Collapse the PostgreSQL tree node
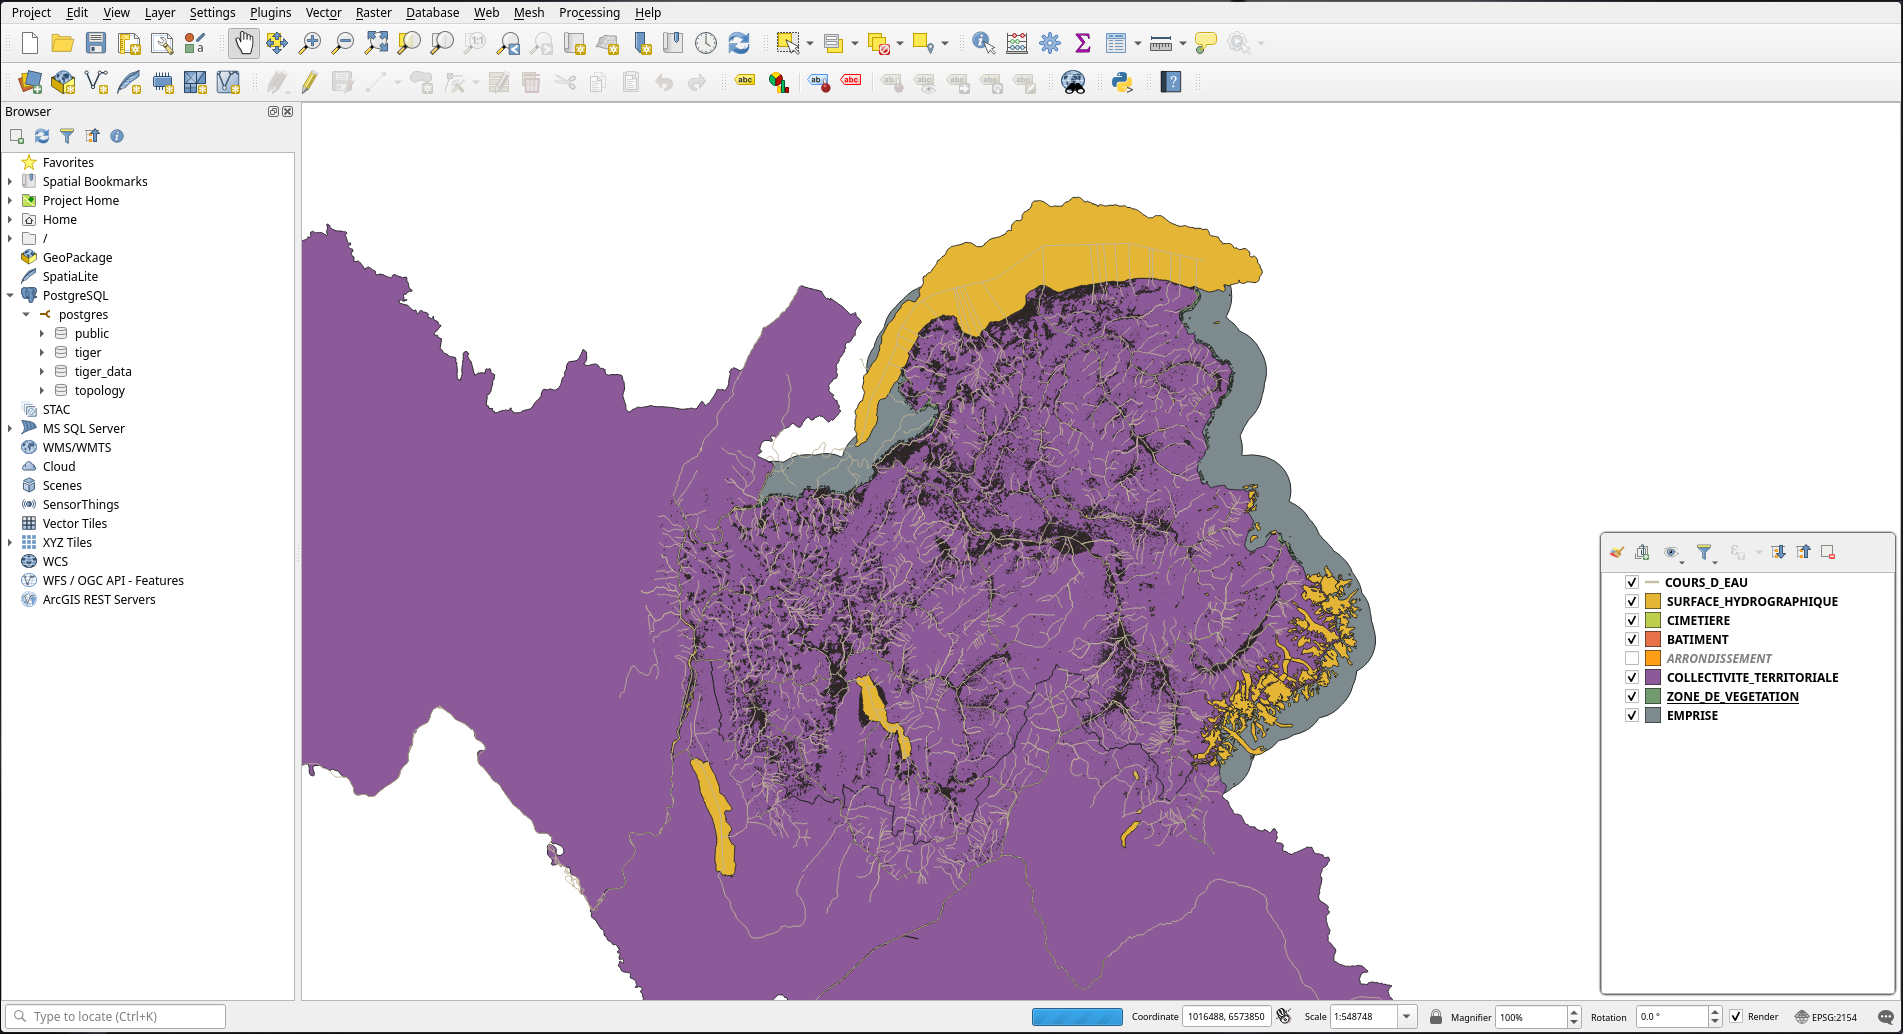This screenshot has height=1034, width=1903. tap(10, 295)
